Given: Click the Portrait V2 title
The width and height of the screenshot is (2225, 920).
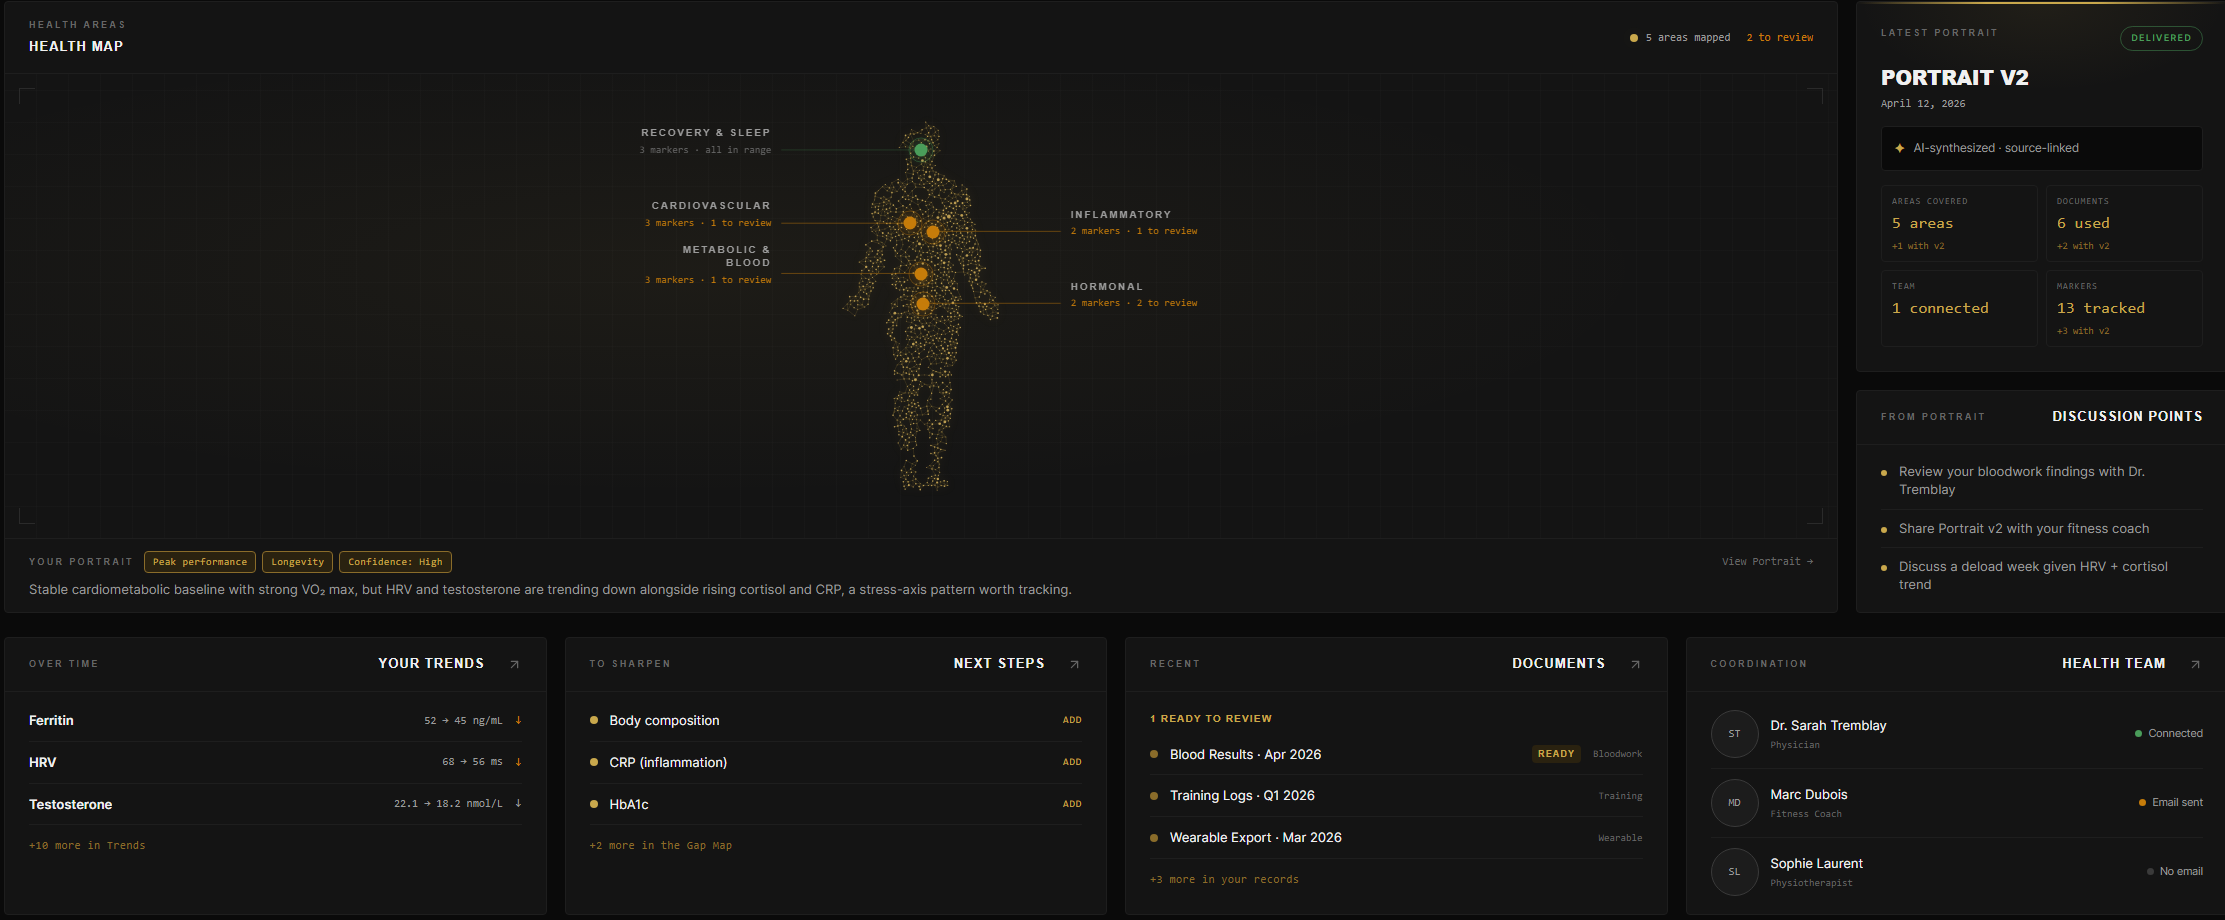Looking at the screenshot, I should pos(1955,78).
